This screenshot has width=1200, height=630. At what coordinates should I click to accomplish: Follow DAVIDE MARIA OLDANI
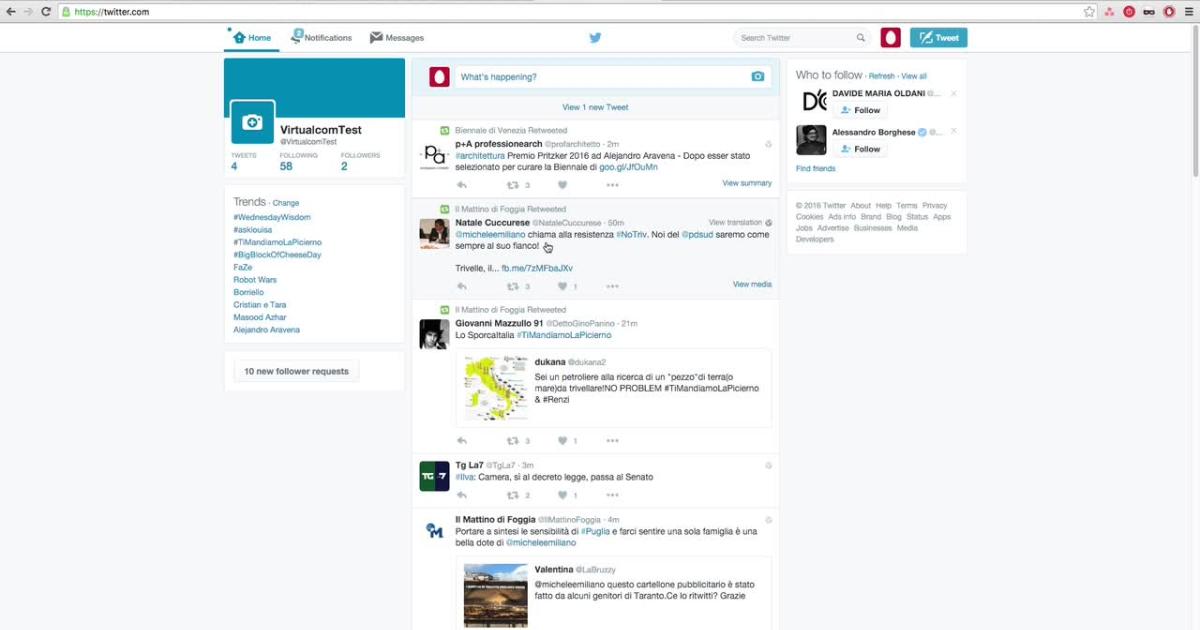click(860, 110)
